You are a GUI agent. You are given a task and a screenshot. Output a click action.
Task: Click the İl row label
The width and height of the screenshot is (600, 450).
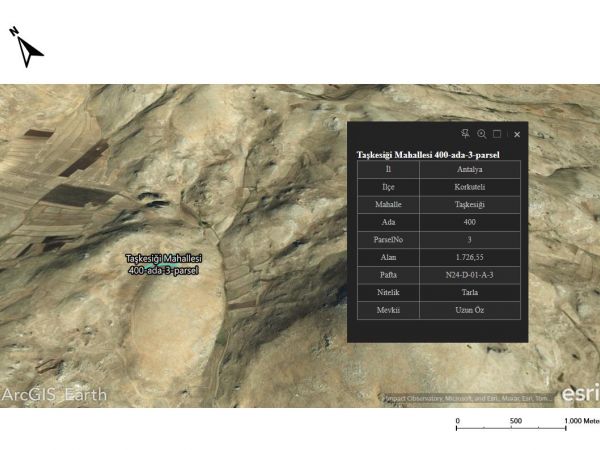388,170
